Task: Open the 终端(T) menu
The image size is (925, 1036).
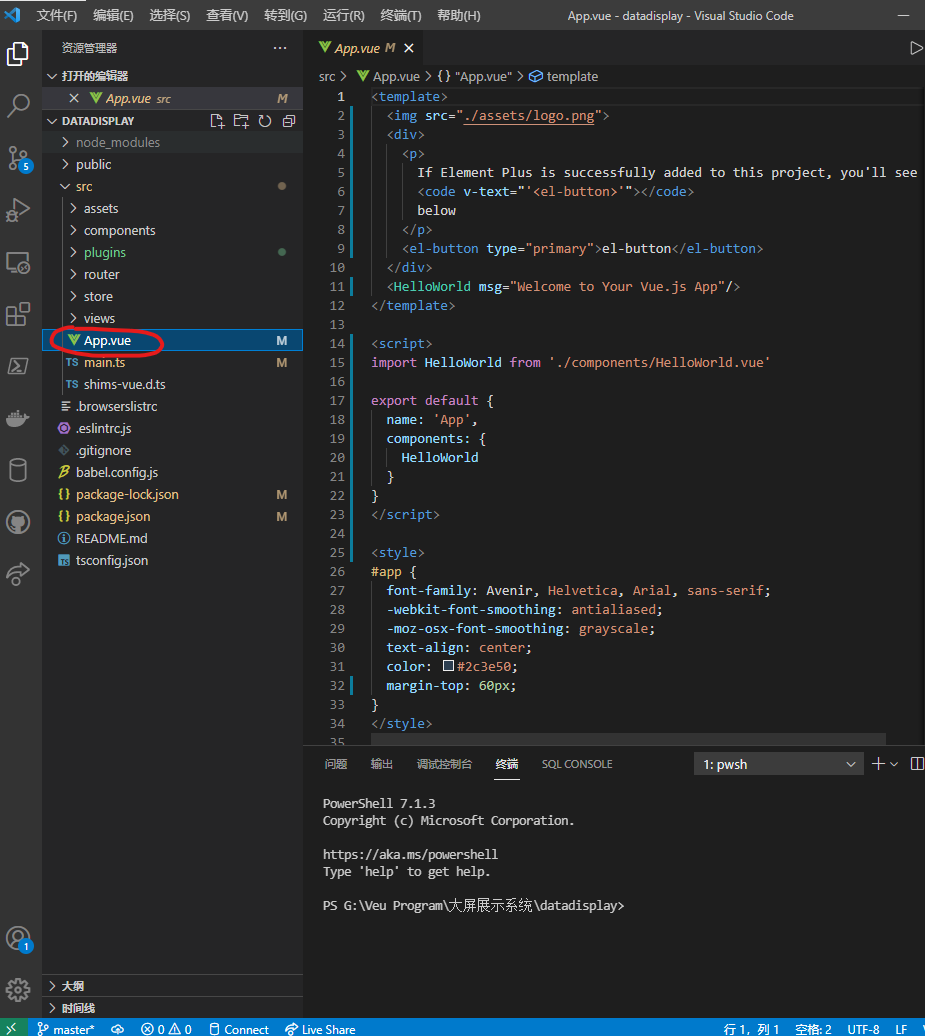Action: [401, 15]
